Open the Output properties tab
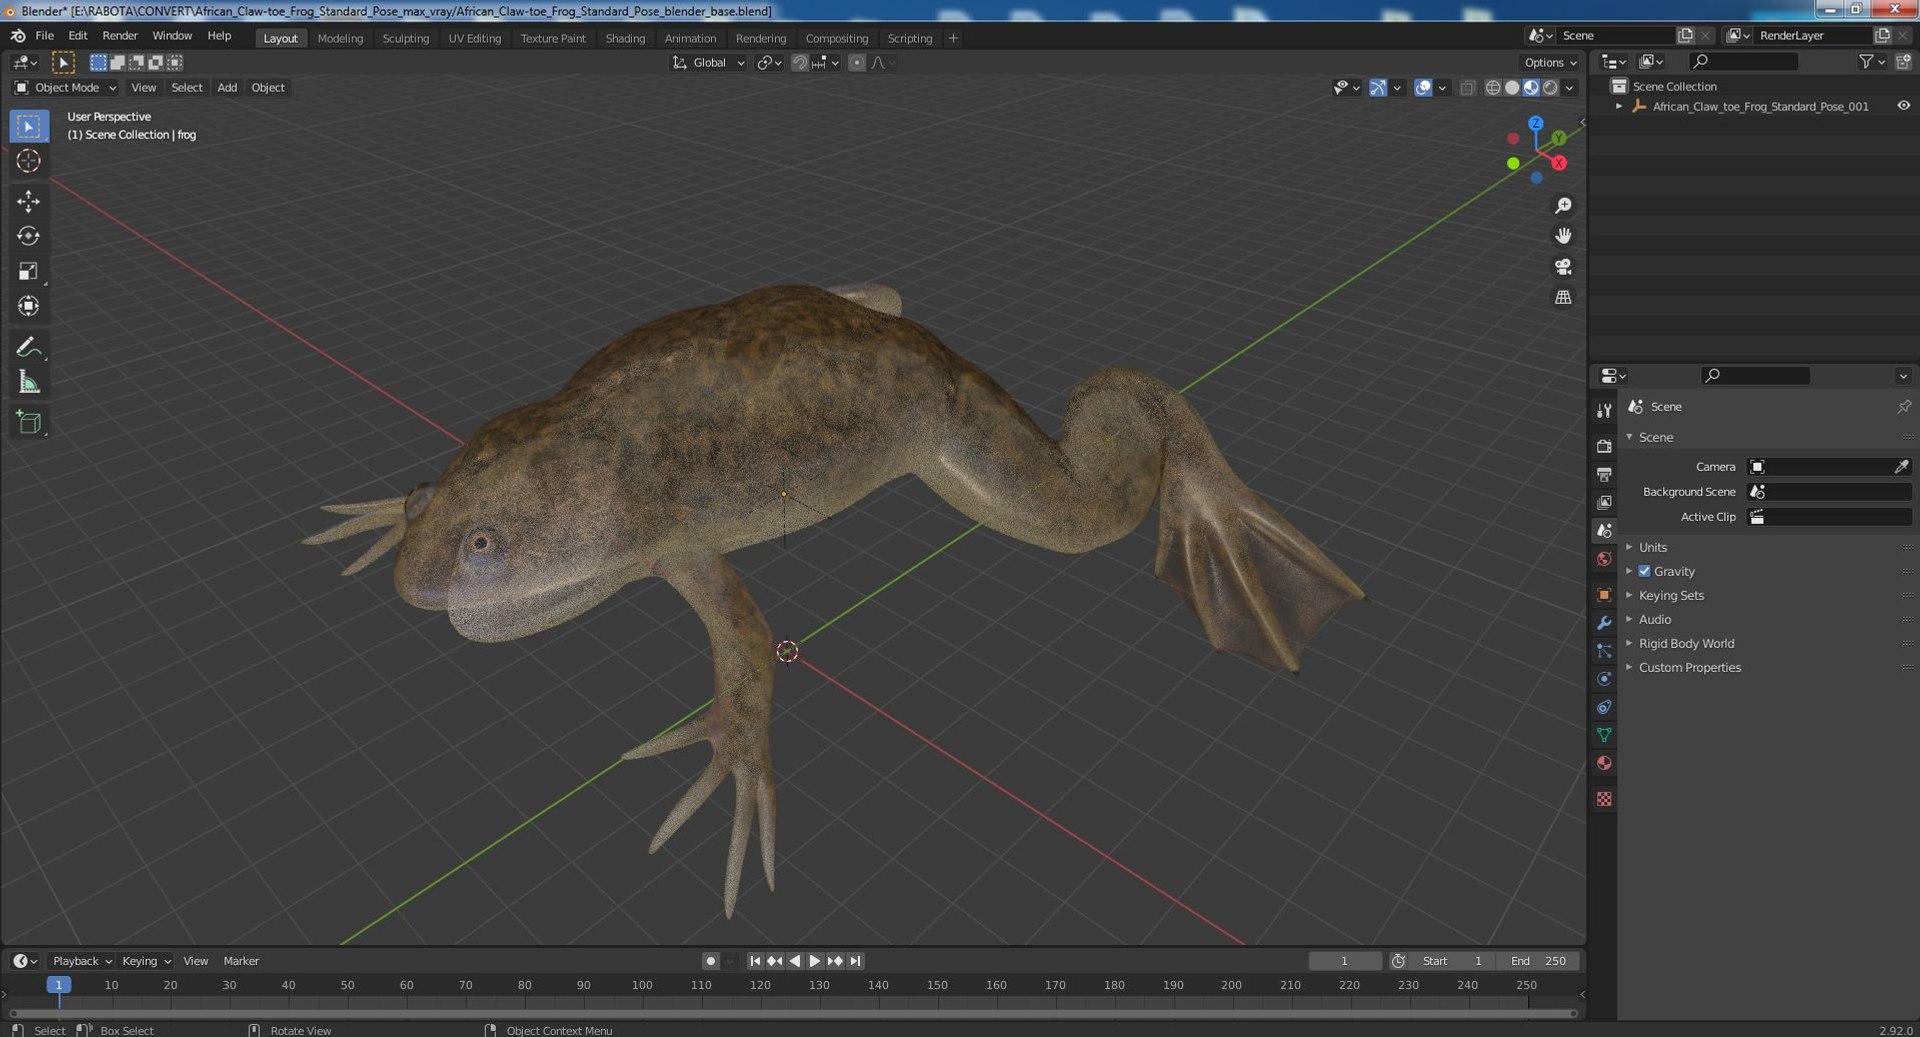 (x=1604, y=474)
